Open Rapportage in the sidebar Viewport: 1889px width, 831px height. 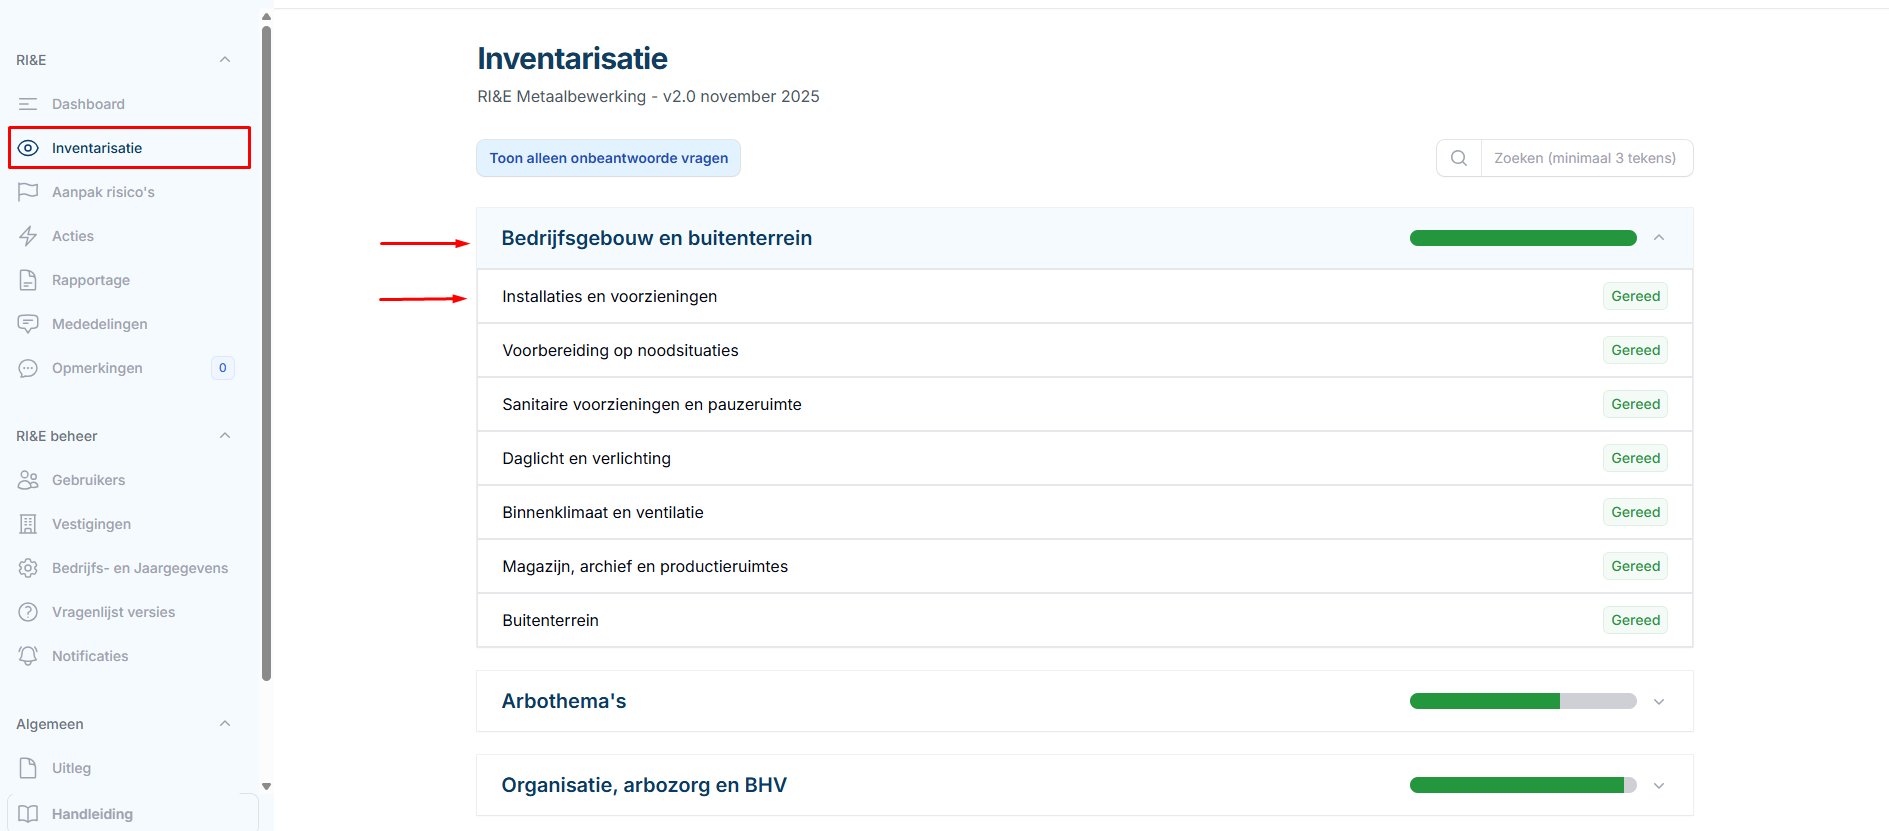[129, 280]
